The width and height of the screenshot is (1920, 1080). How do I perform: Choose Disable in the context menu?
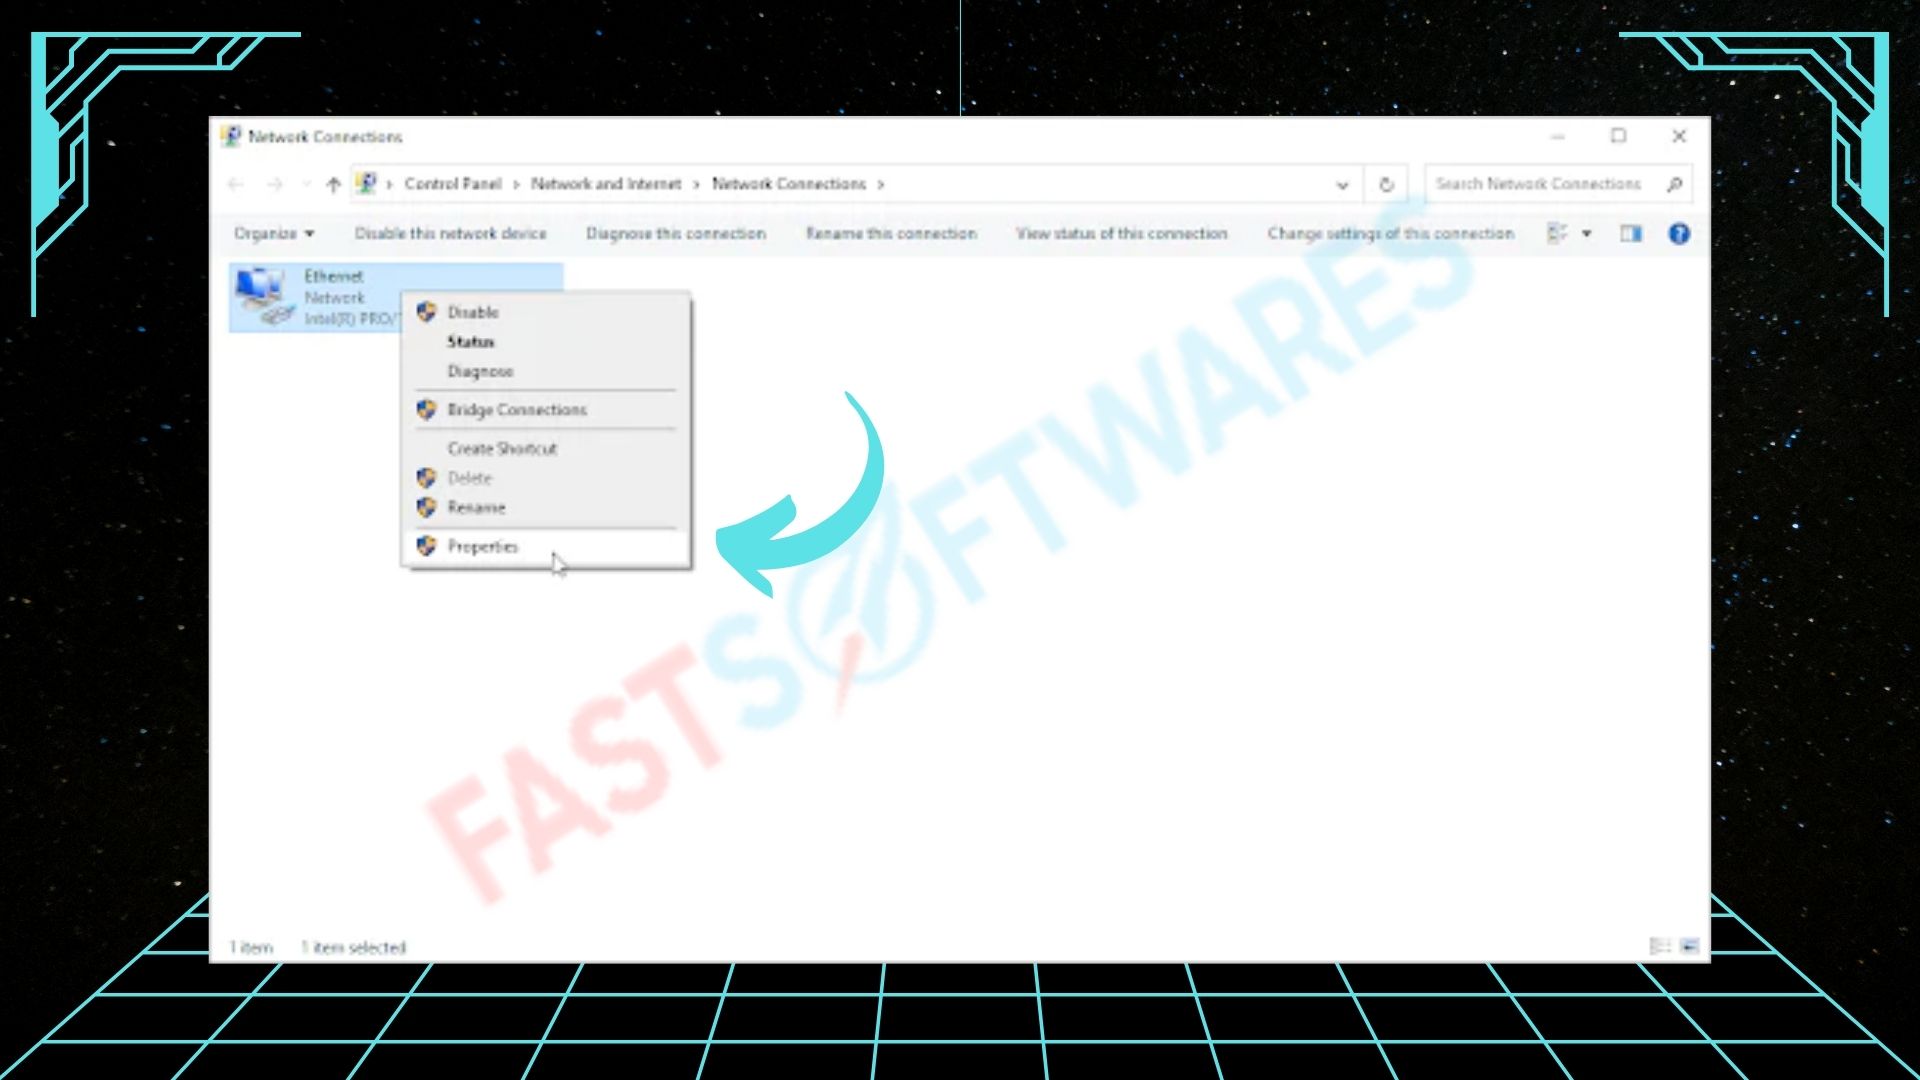546,312
